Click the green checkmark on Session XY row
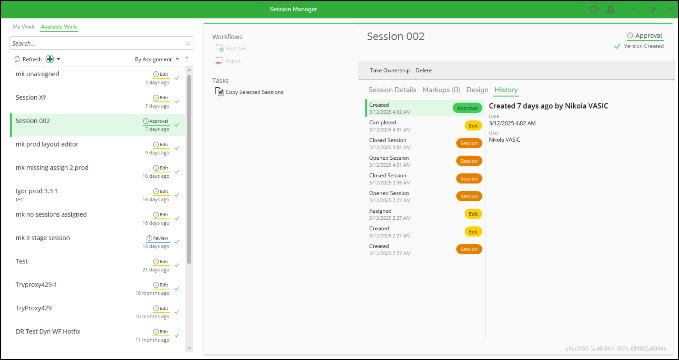Screen dimensions: 679x360 point(177,102)
